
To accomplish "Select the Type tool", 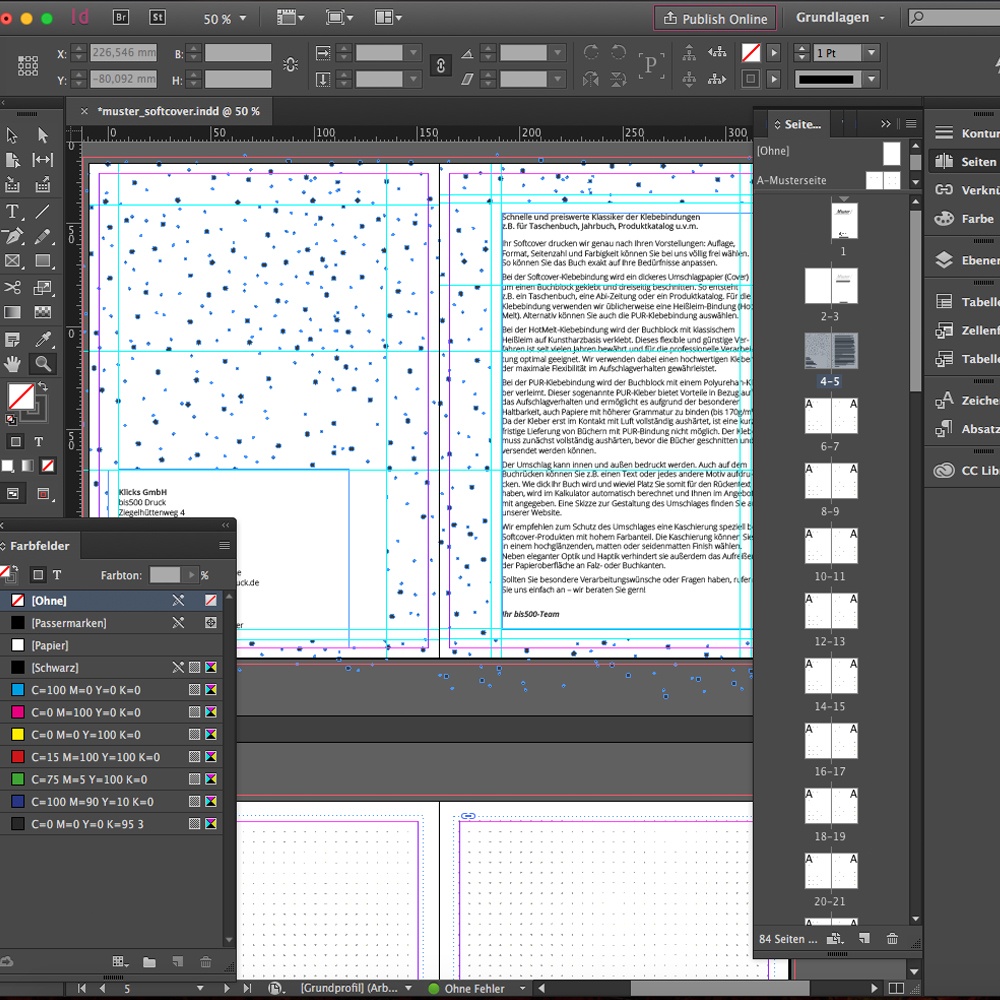I will (13, 212).
